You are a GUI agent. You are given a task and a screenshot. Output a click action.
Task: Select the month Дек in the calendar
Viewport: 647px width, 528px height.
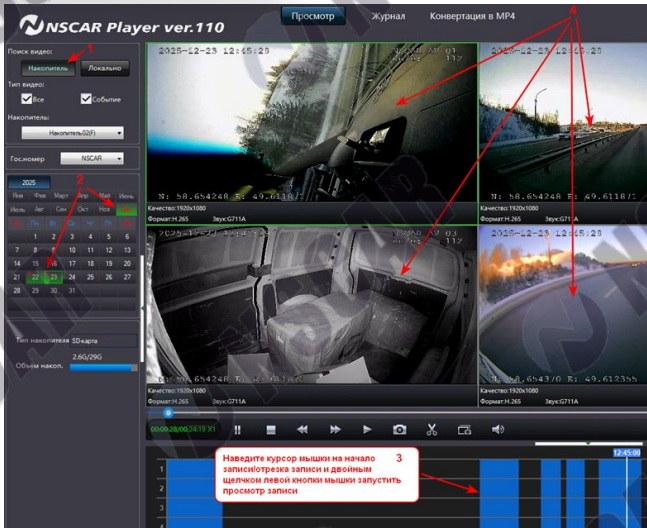(126, 210)
